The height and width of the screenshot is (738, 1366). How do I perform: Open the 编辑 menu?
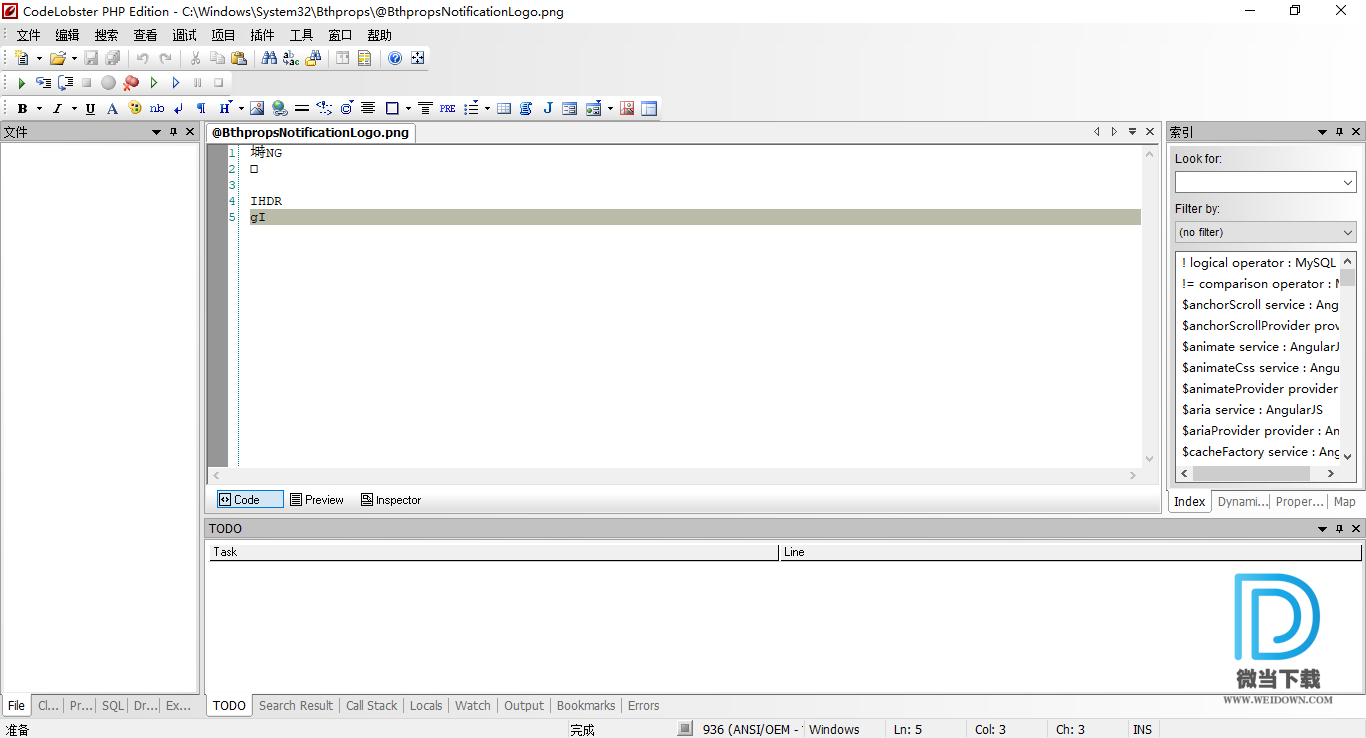coord(67,35)
